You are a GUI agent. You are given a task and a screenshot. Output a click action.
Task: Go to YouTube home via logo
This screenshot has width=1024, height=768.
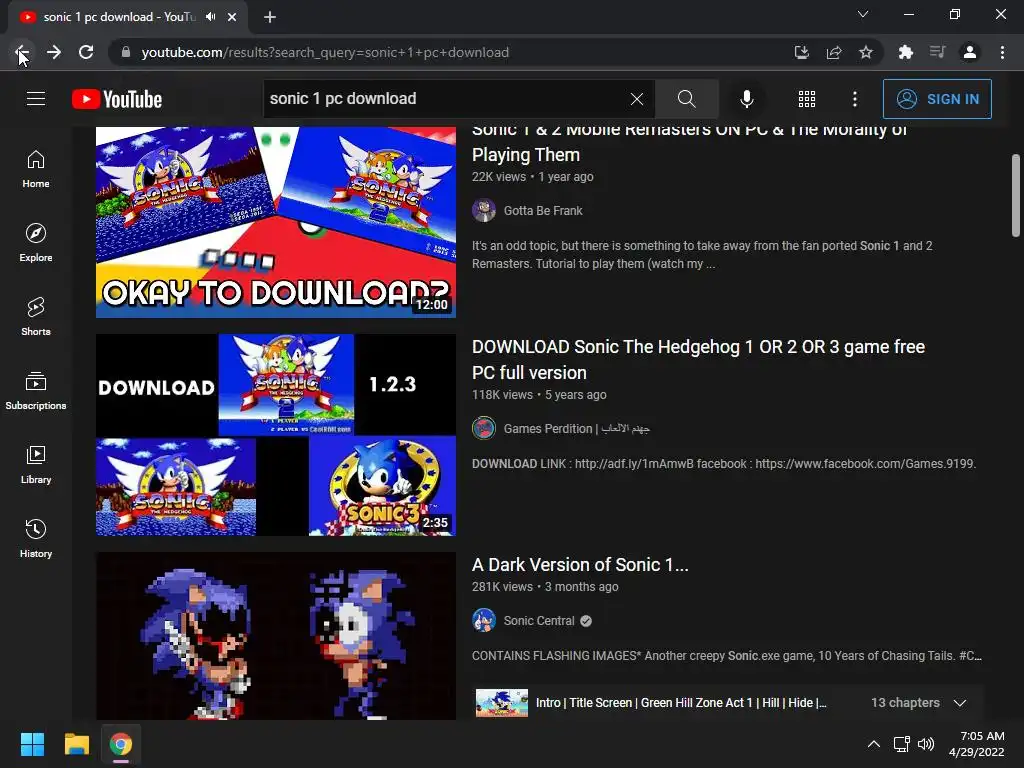coord(117,99)
